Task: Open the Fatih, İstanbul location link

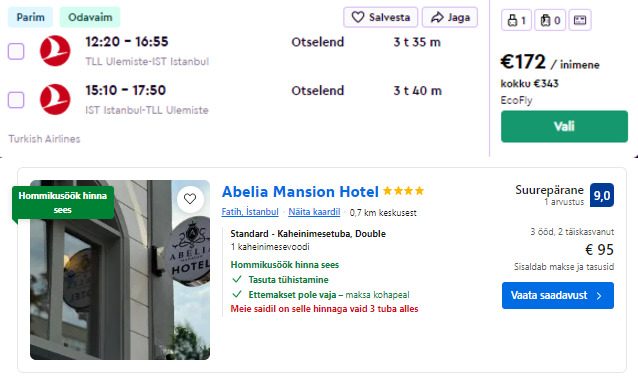Action: click(250, 212)
